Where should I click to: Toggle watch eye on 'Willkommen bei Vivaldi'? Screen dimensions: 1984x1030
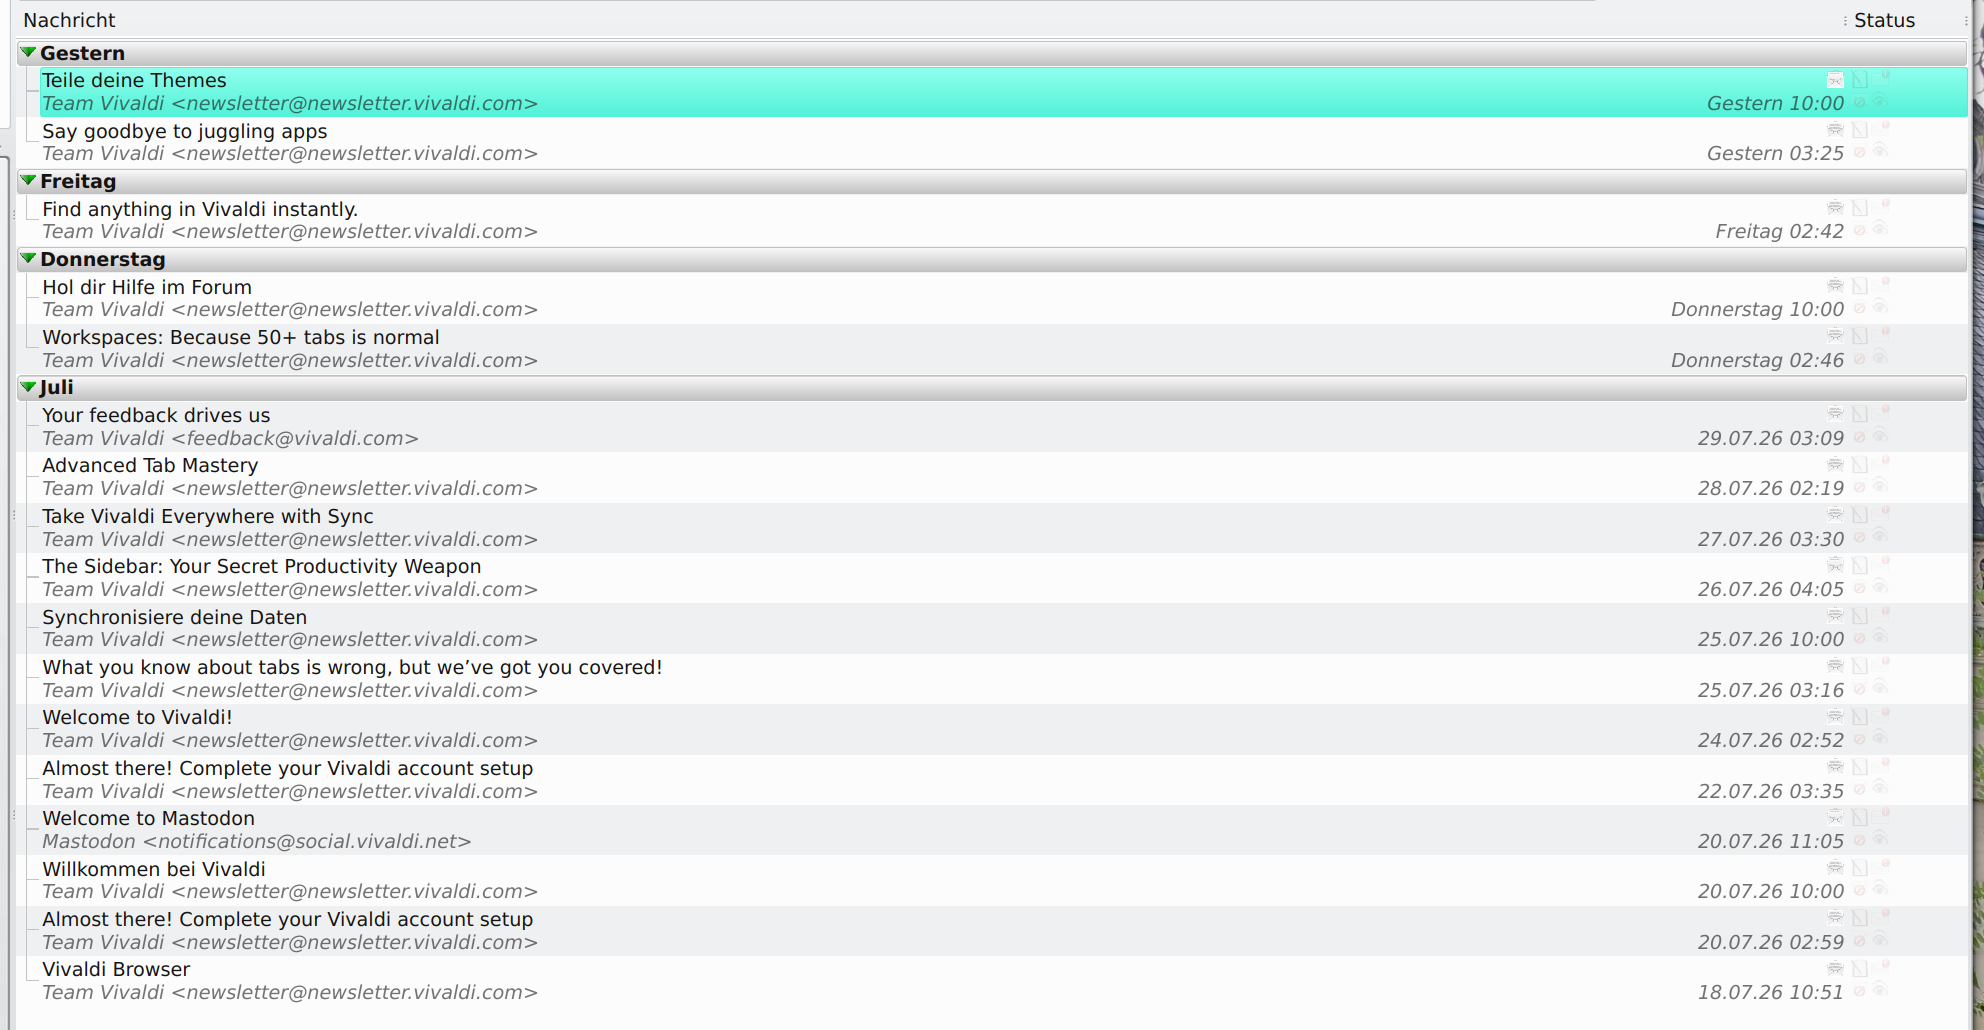(x=1880, y=889)
